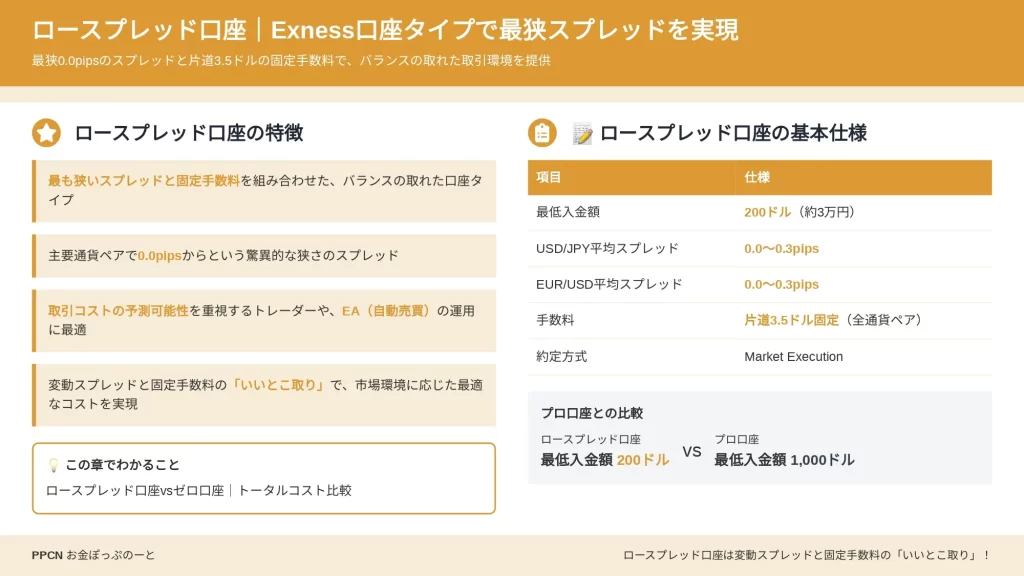This screenshot has width=1024, height=576.
Task: Click the EUR/USD平均スプレッド row label
Action: point(609,285)
